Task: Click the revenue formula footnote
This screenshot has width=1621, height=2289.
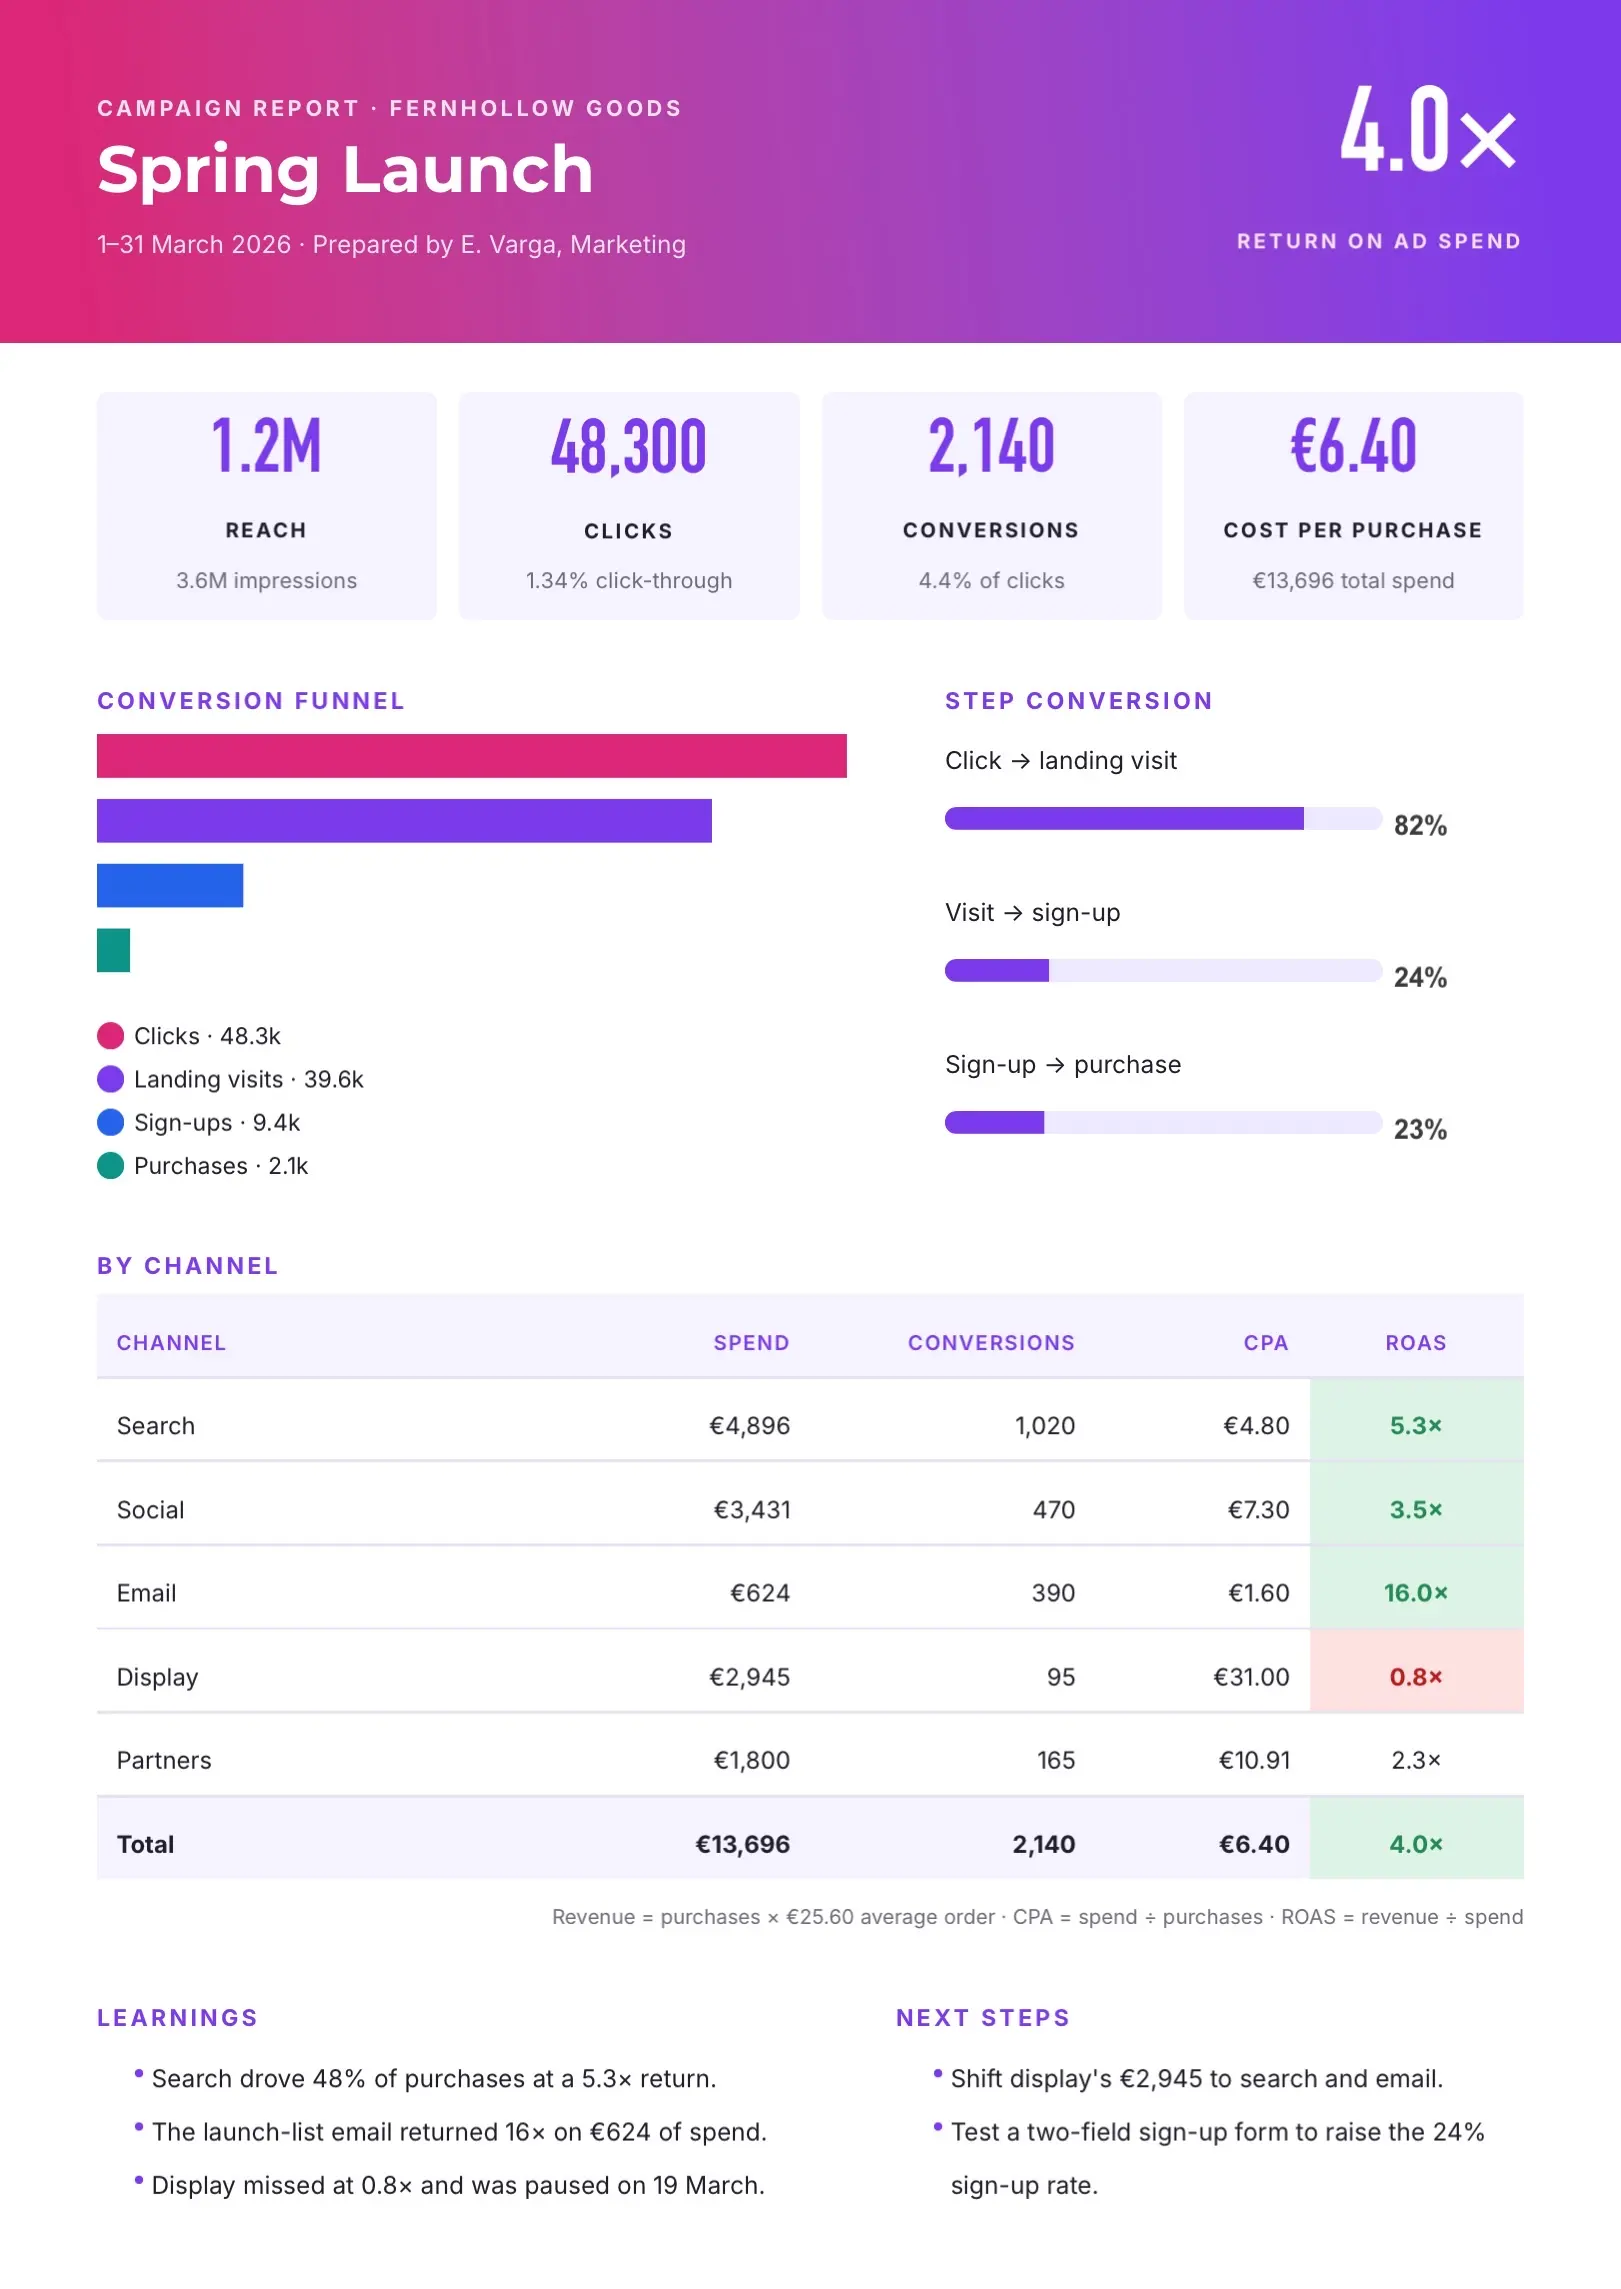Action: point(1037,1917)
